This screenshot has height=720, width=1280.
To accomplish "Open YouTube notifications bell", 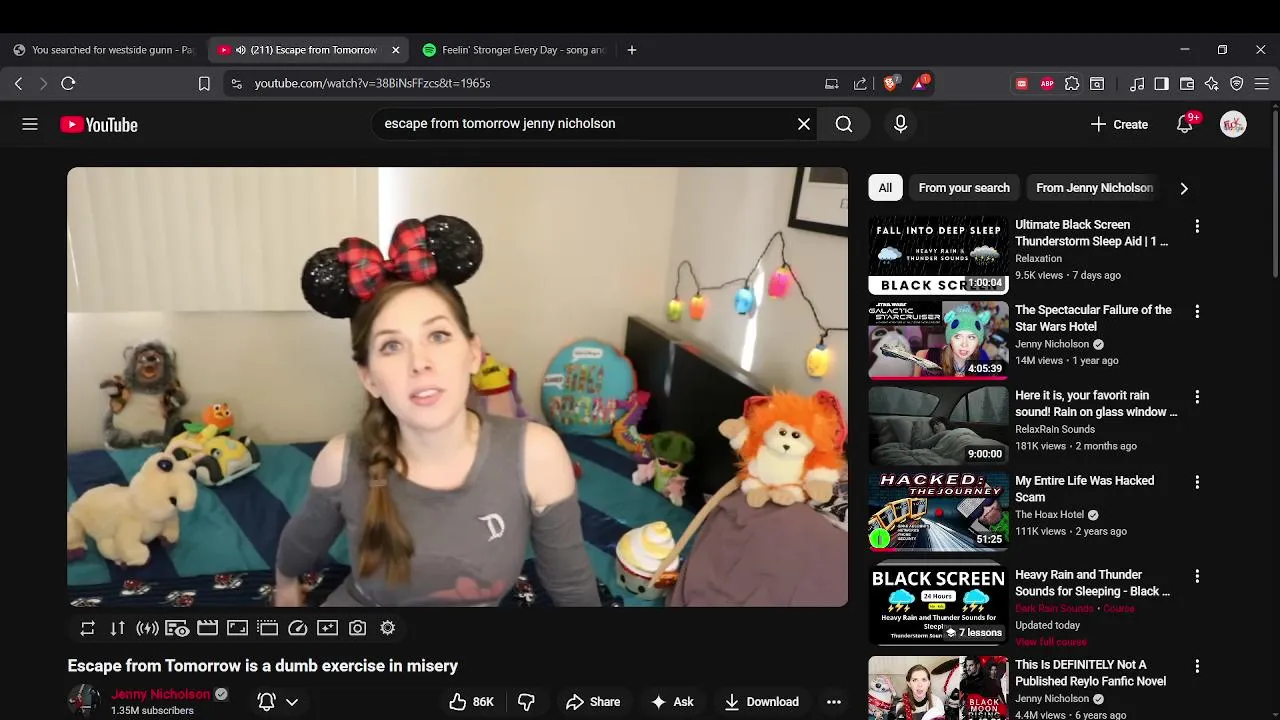I will [x=1185, y=124].
